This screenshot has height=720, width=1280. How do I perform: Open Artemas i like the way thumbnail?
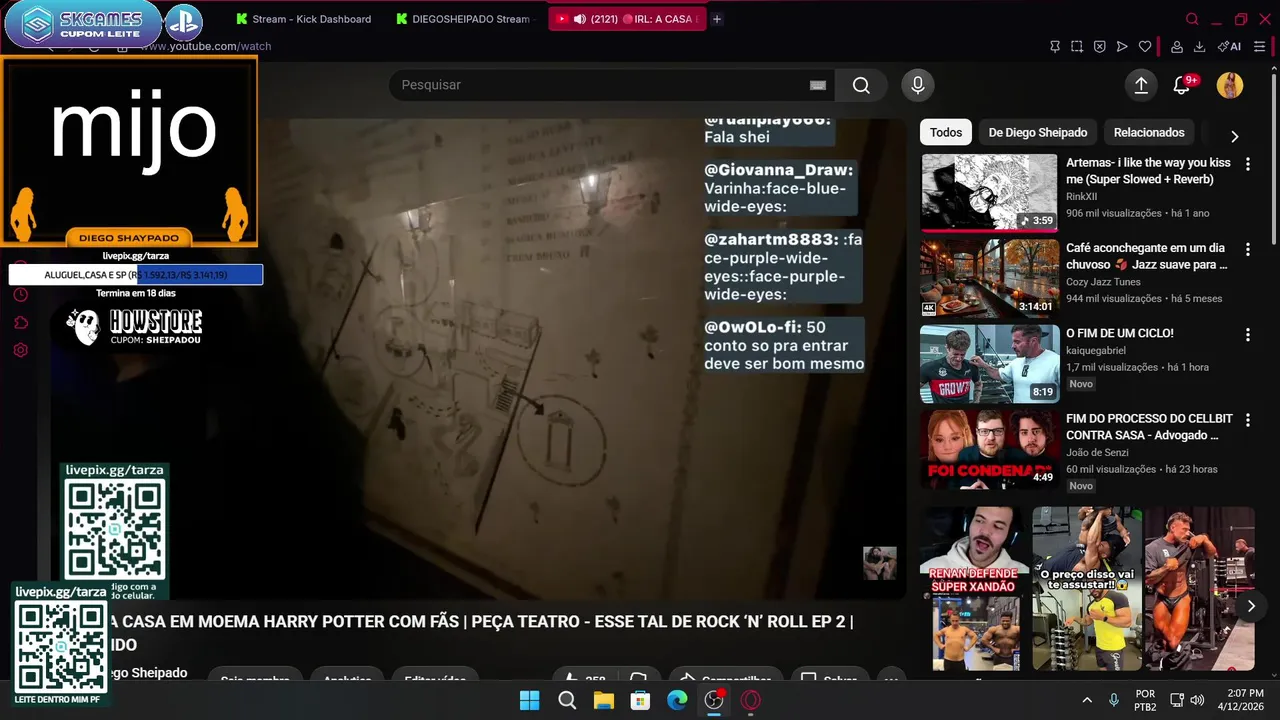(989, 192)
